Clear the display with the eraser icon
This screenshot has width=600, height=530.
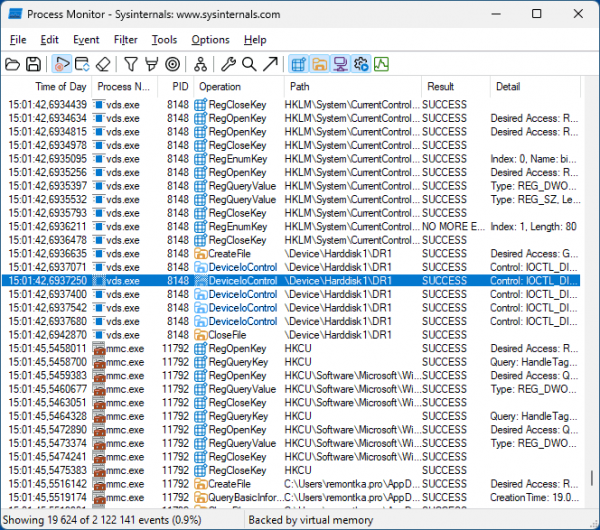(x=103, y=64)
